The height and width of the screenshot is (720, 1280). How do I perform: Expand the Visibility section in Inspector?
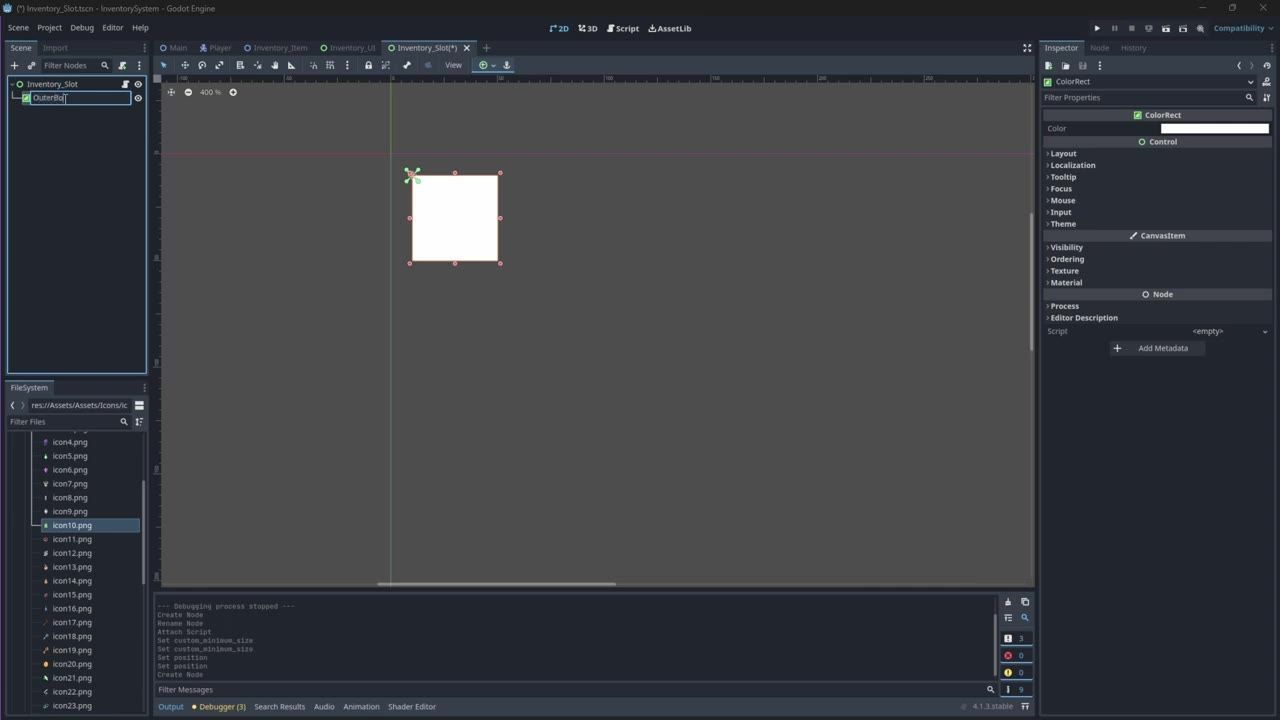(x=1156, y=247)
